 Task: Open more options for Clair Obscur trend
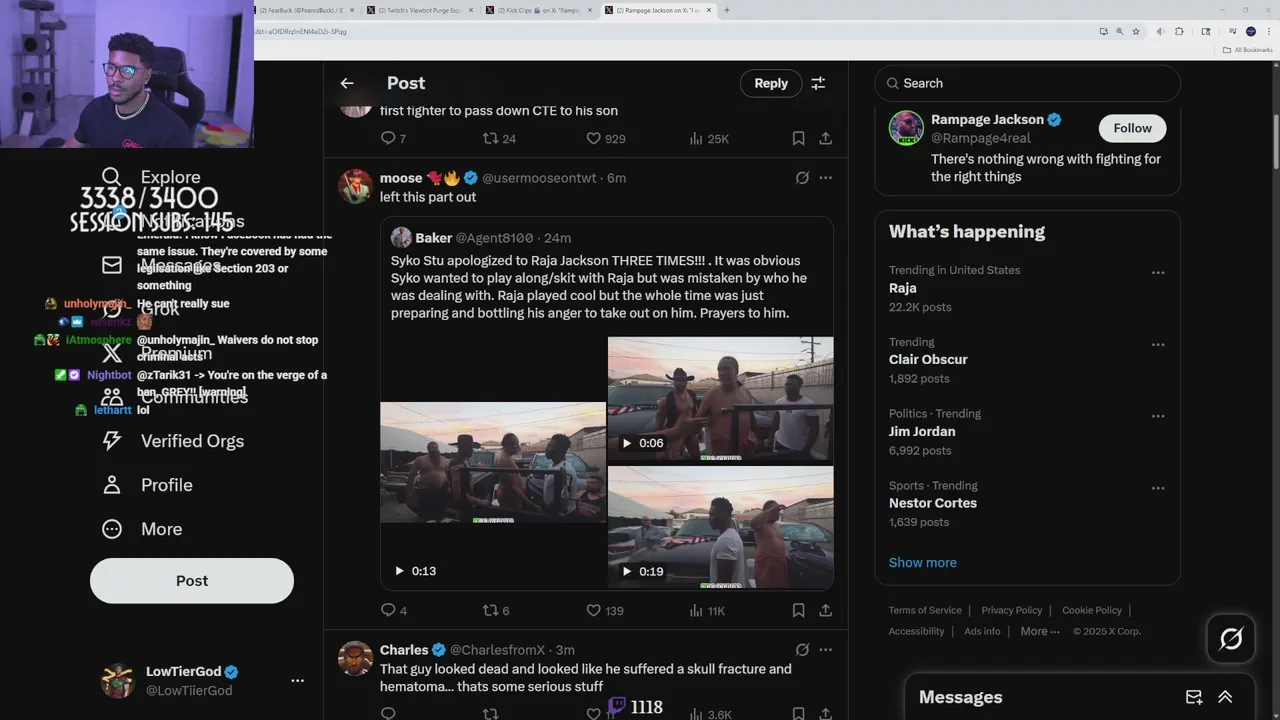point(1157,344)
